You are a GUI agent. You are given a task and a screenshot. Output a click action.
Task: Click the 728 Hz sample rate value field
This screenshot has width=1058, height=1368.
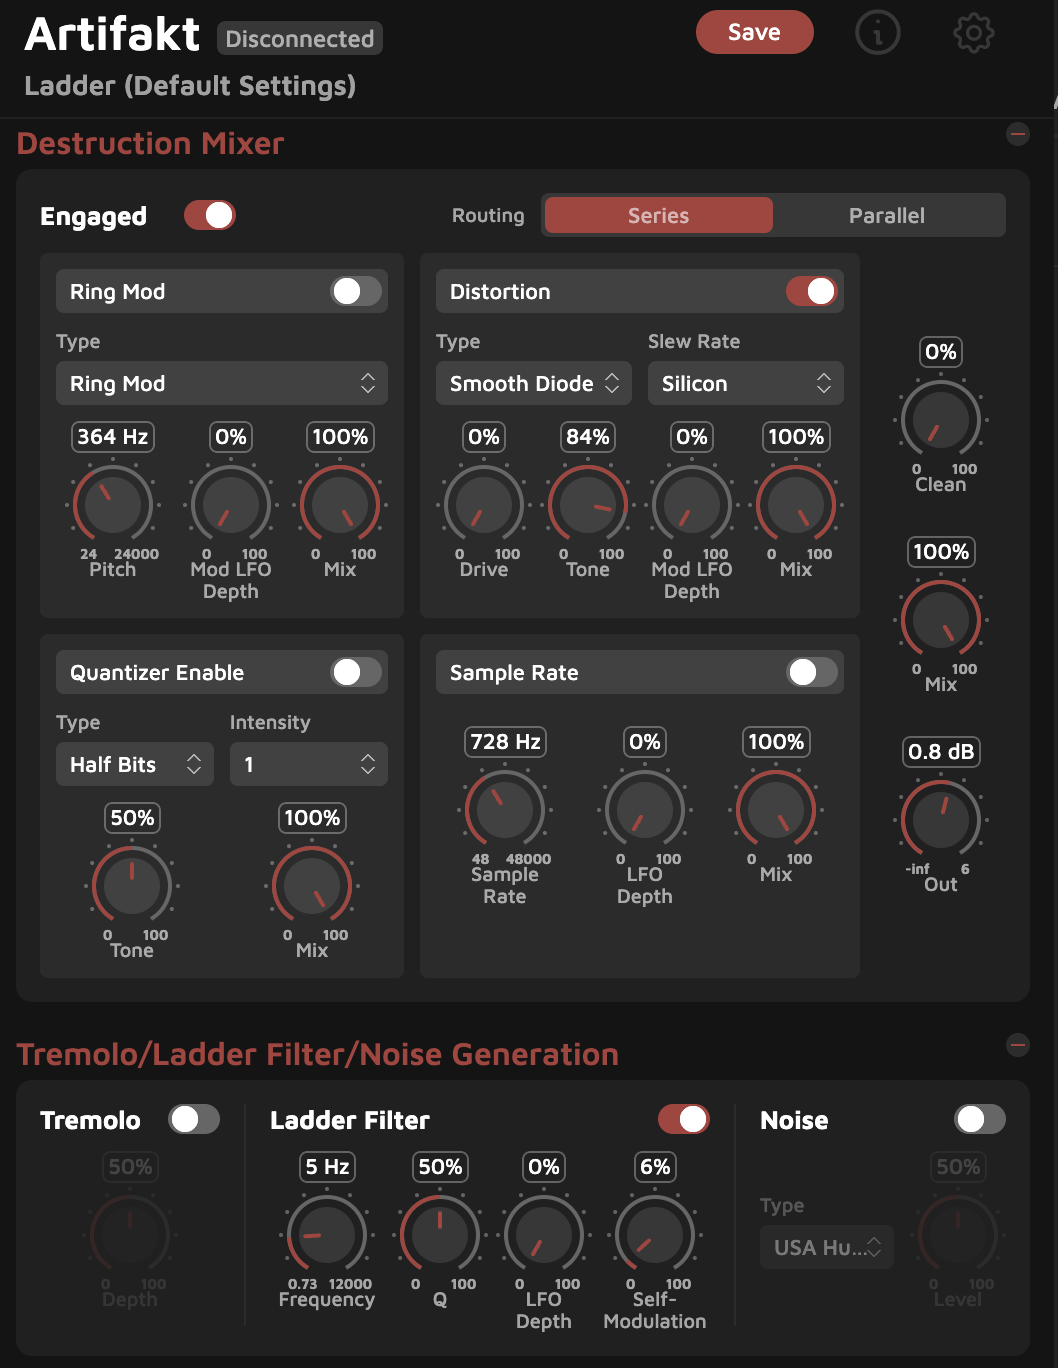pos(505,742)
